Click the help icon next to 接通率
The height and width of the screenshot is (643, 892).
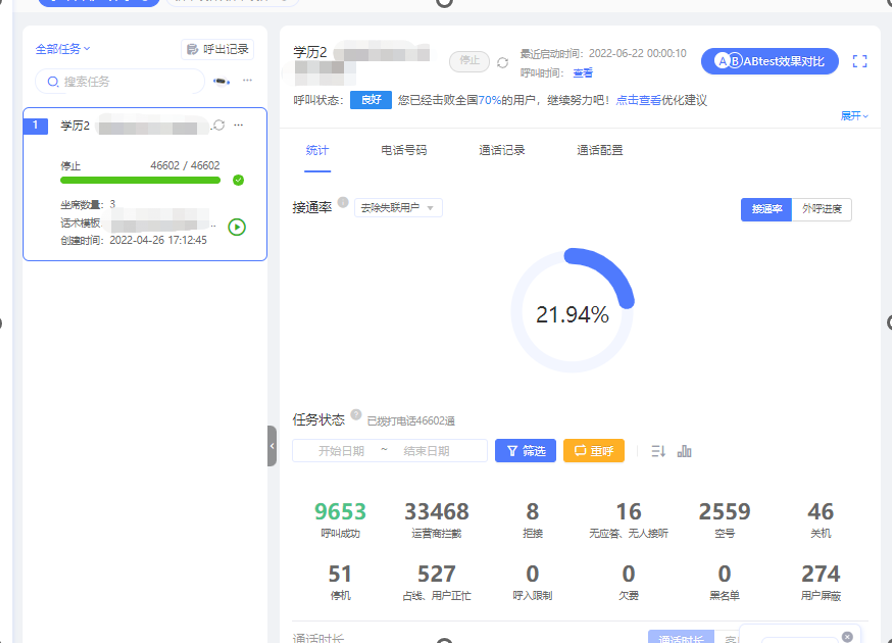[x=343, y=203]
